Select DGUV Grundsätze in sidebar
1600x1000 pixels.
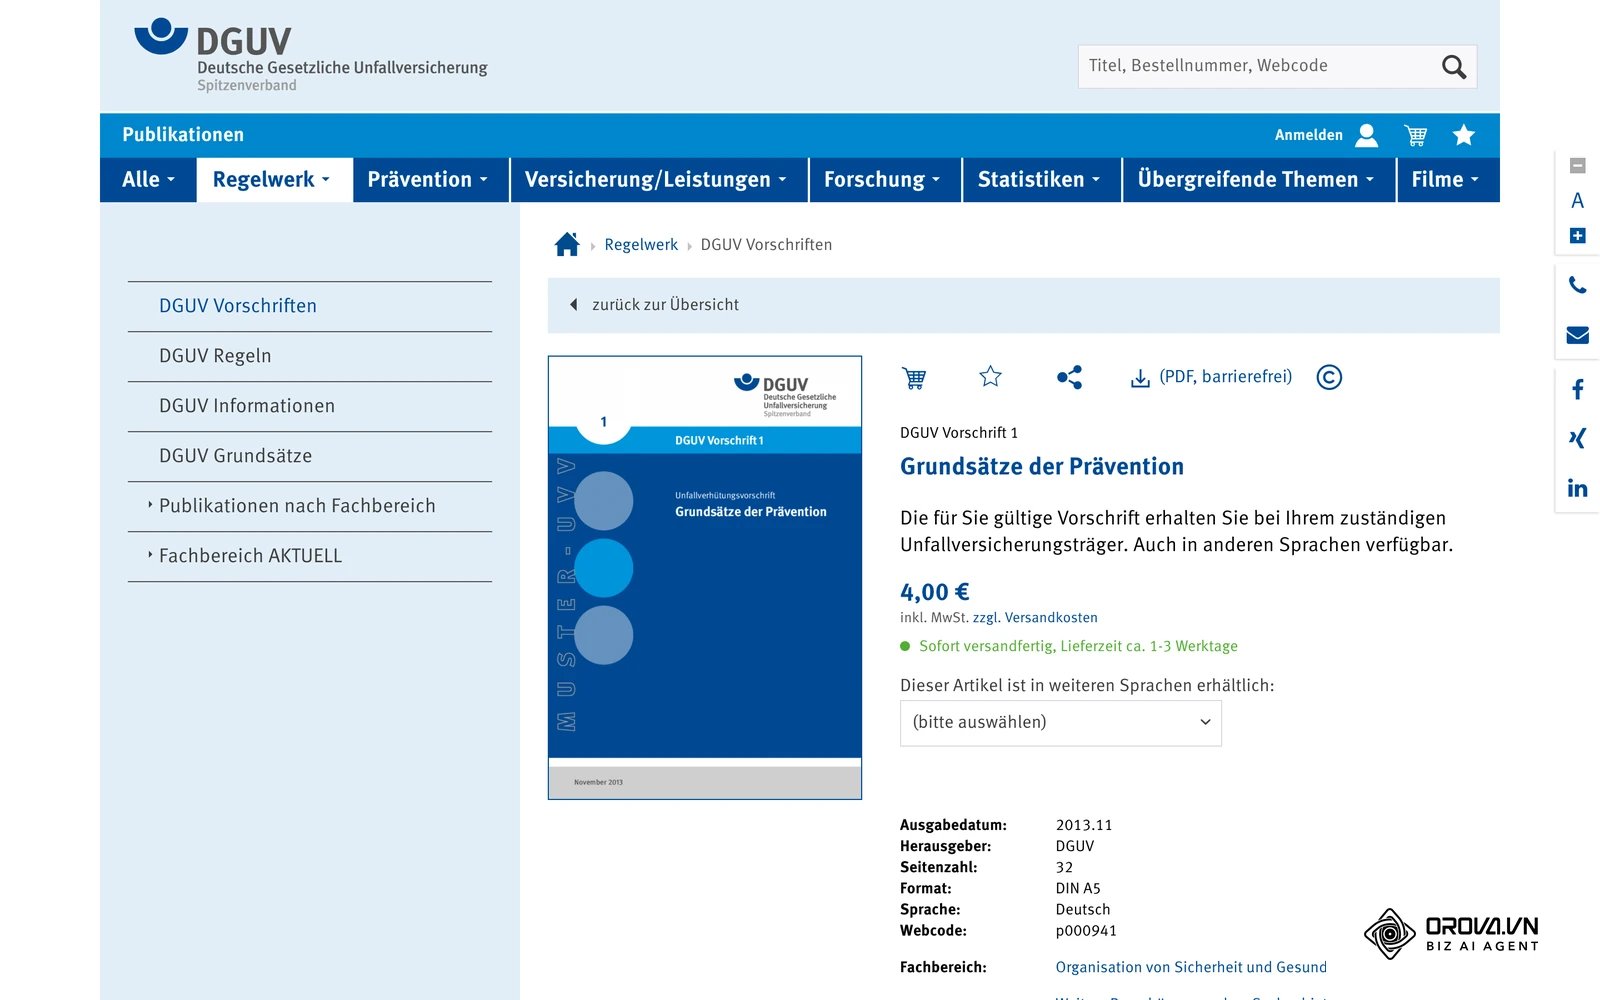click(310, 456)
